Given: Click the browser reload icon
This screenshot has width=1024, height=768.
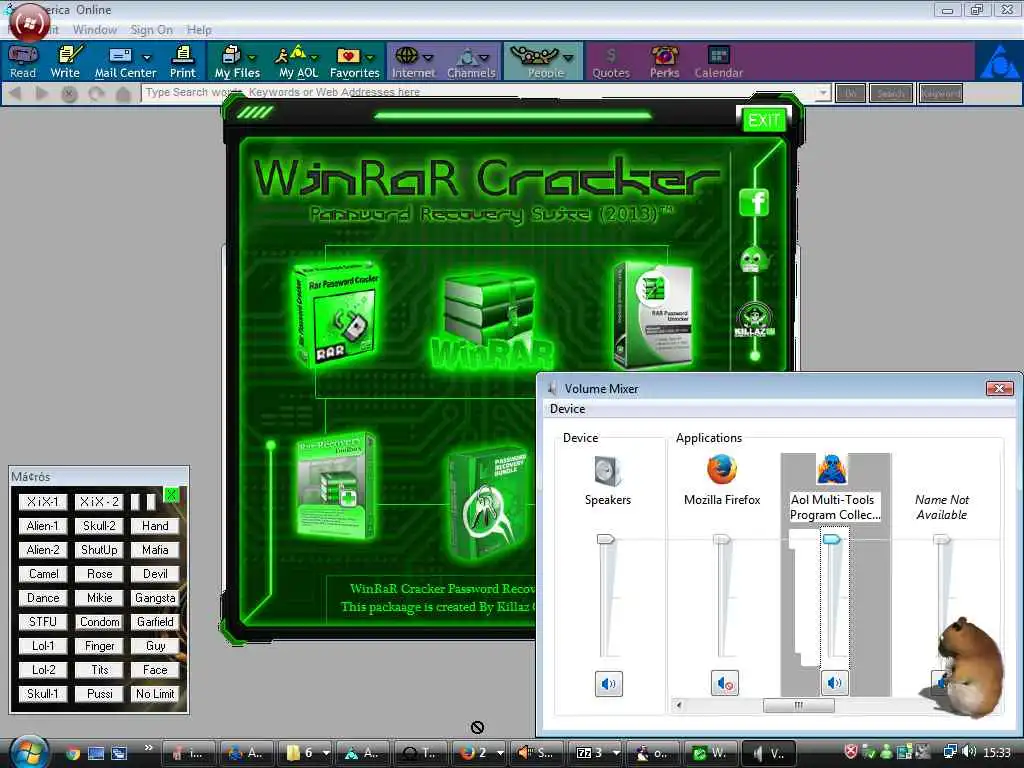Looking at the screenshot, I should tap(96, 94).
